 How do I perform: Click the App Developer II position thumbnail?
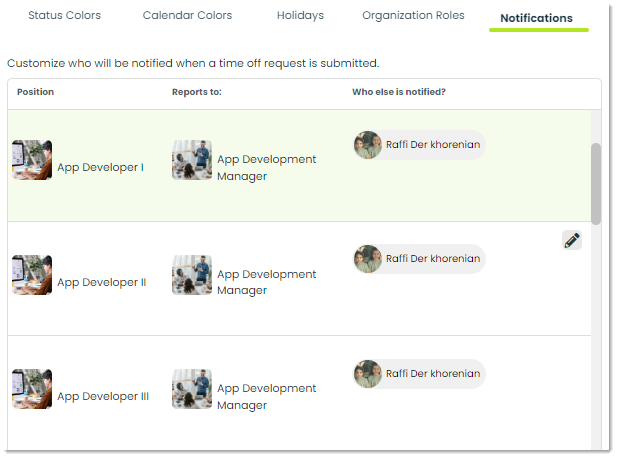point(32,275)
